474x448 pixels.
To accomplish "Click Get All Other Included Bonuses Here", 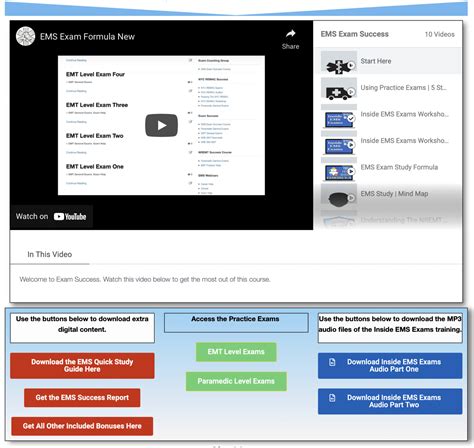I will [x=82, y=426].
